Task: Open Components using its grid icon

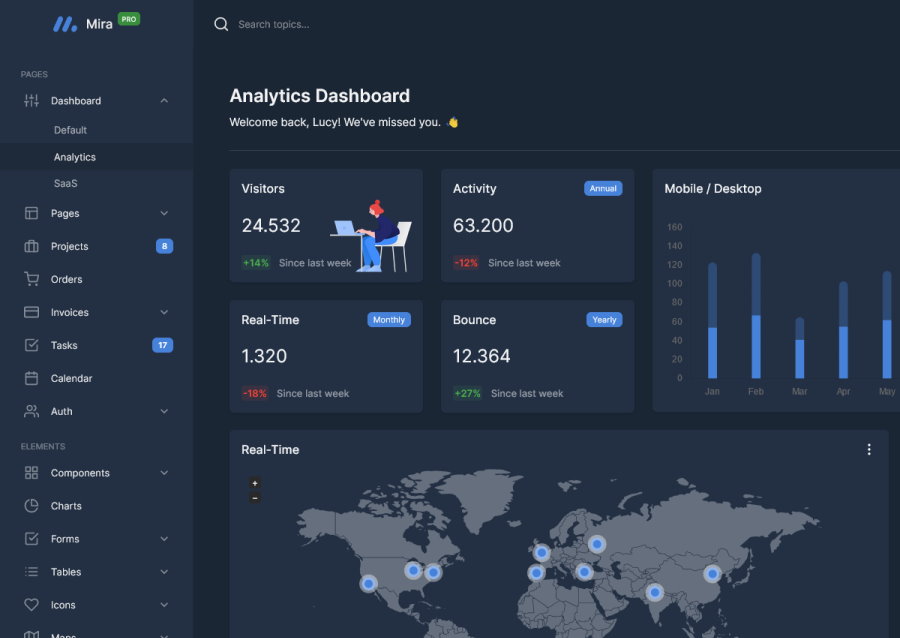Action: (29, 472)
